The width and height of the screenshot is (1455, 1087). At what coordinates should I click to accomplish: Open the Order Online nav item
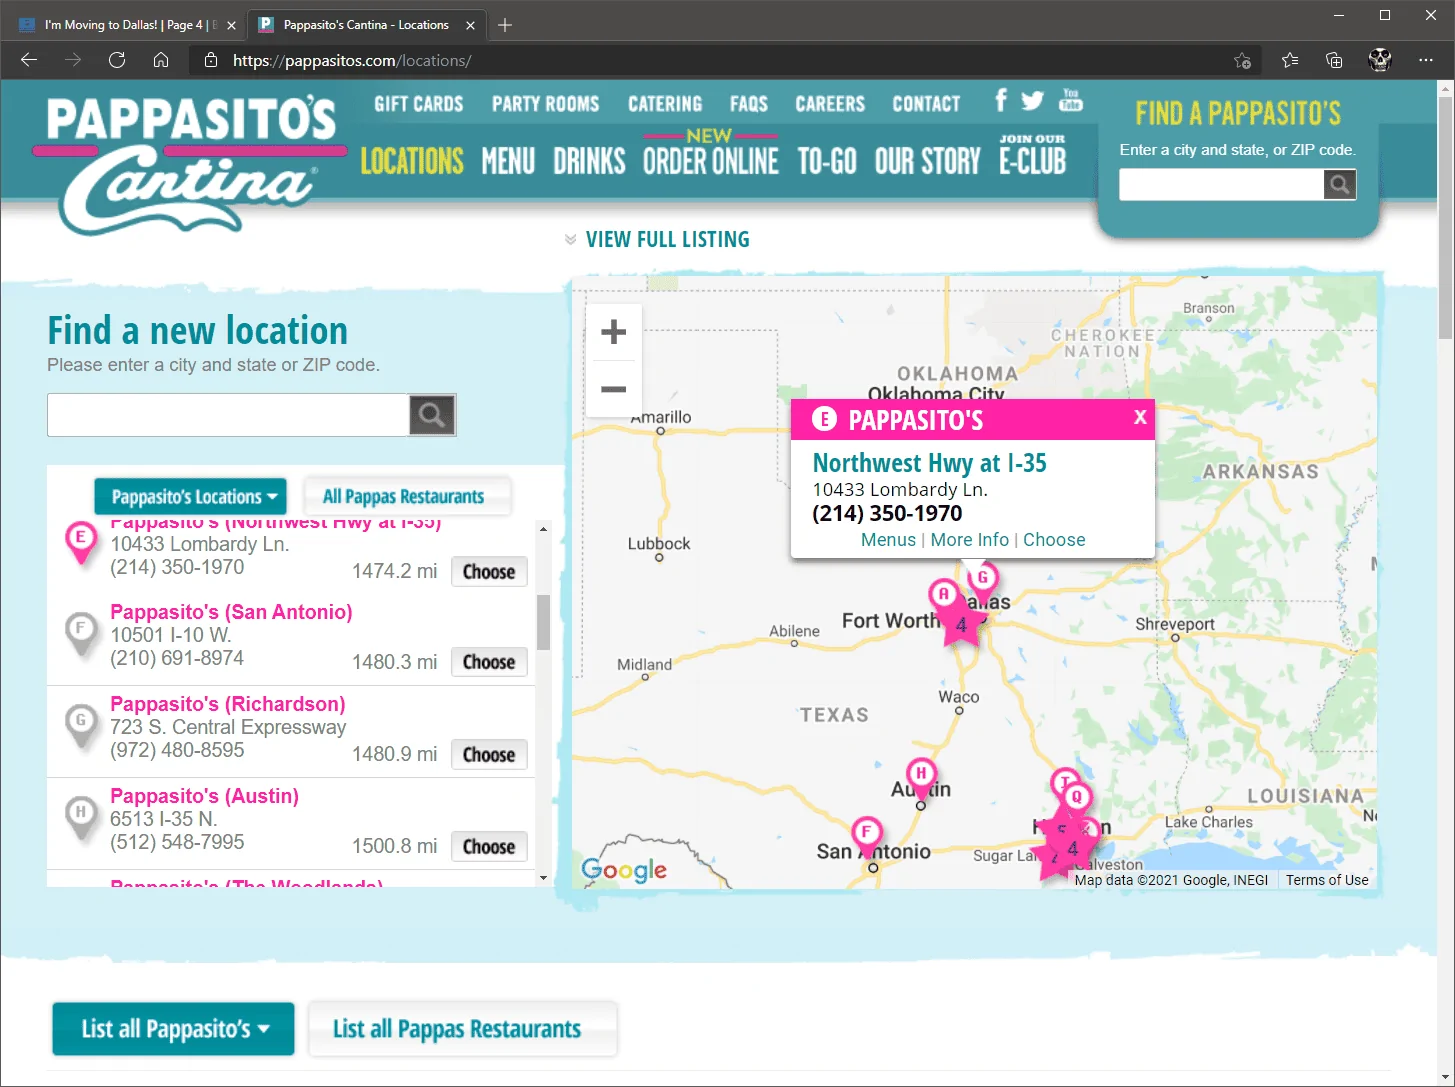pos(711,161)
